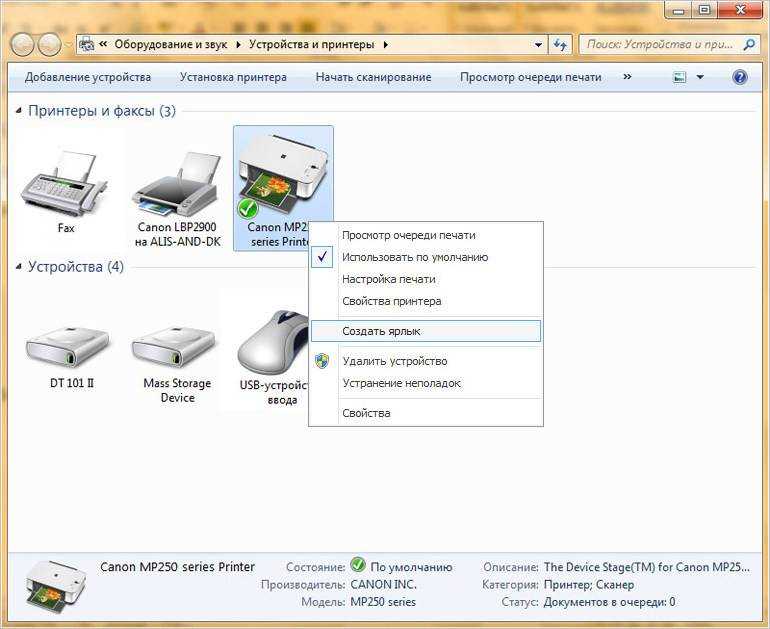Close the Devices and Printers window
The width and height of the screenshot is (770, 629).
(741, 10)
